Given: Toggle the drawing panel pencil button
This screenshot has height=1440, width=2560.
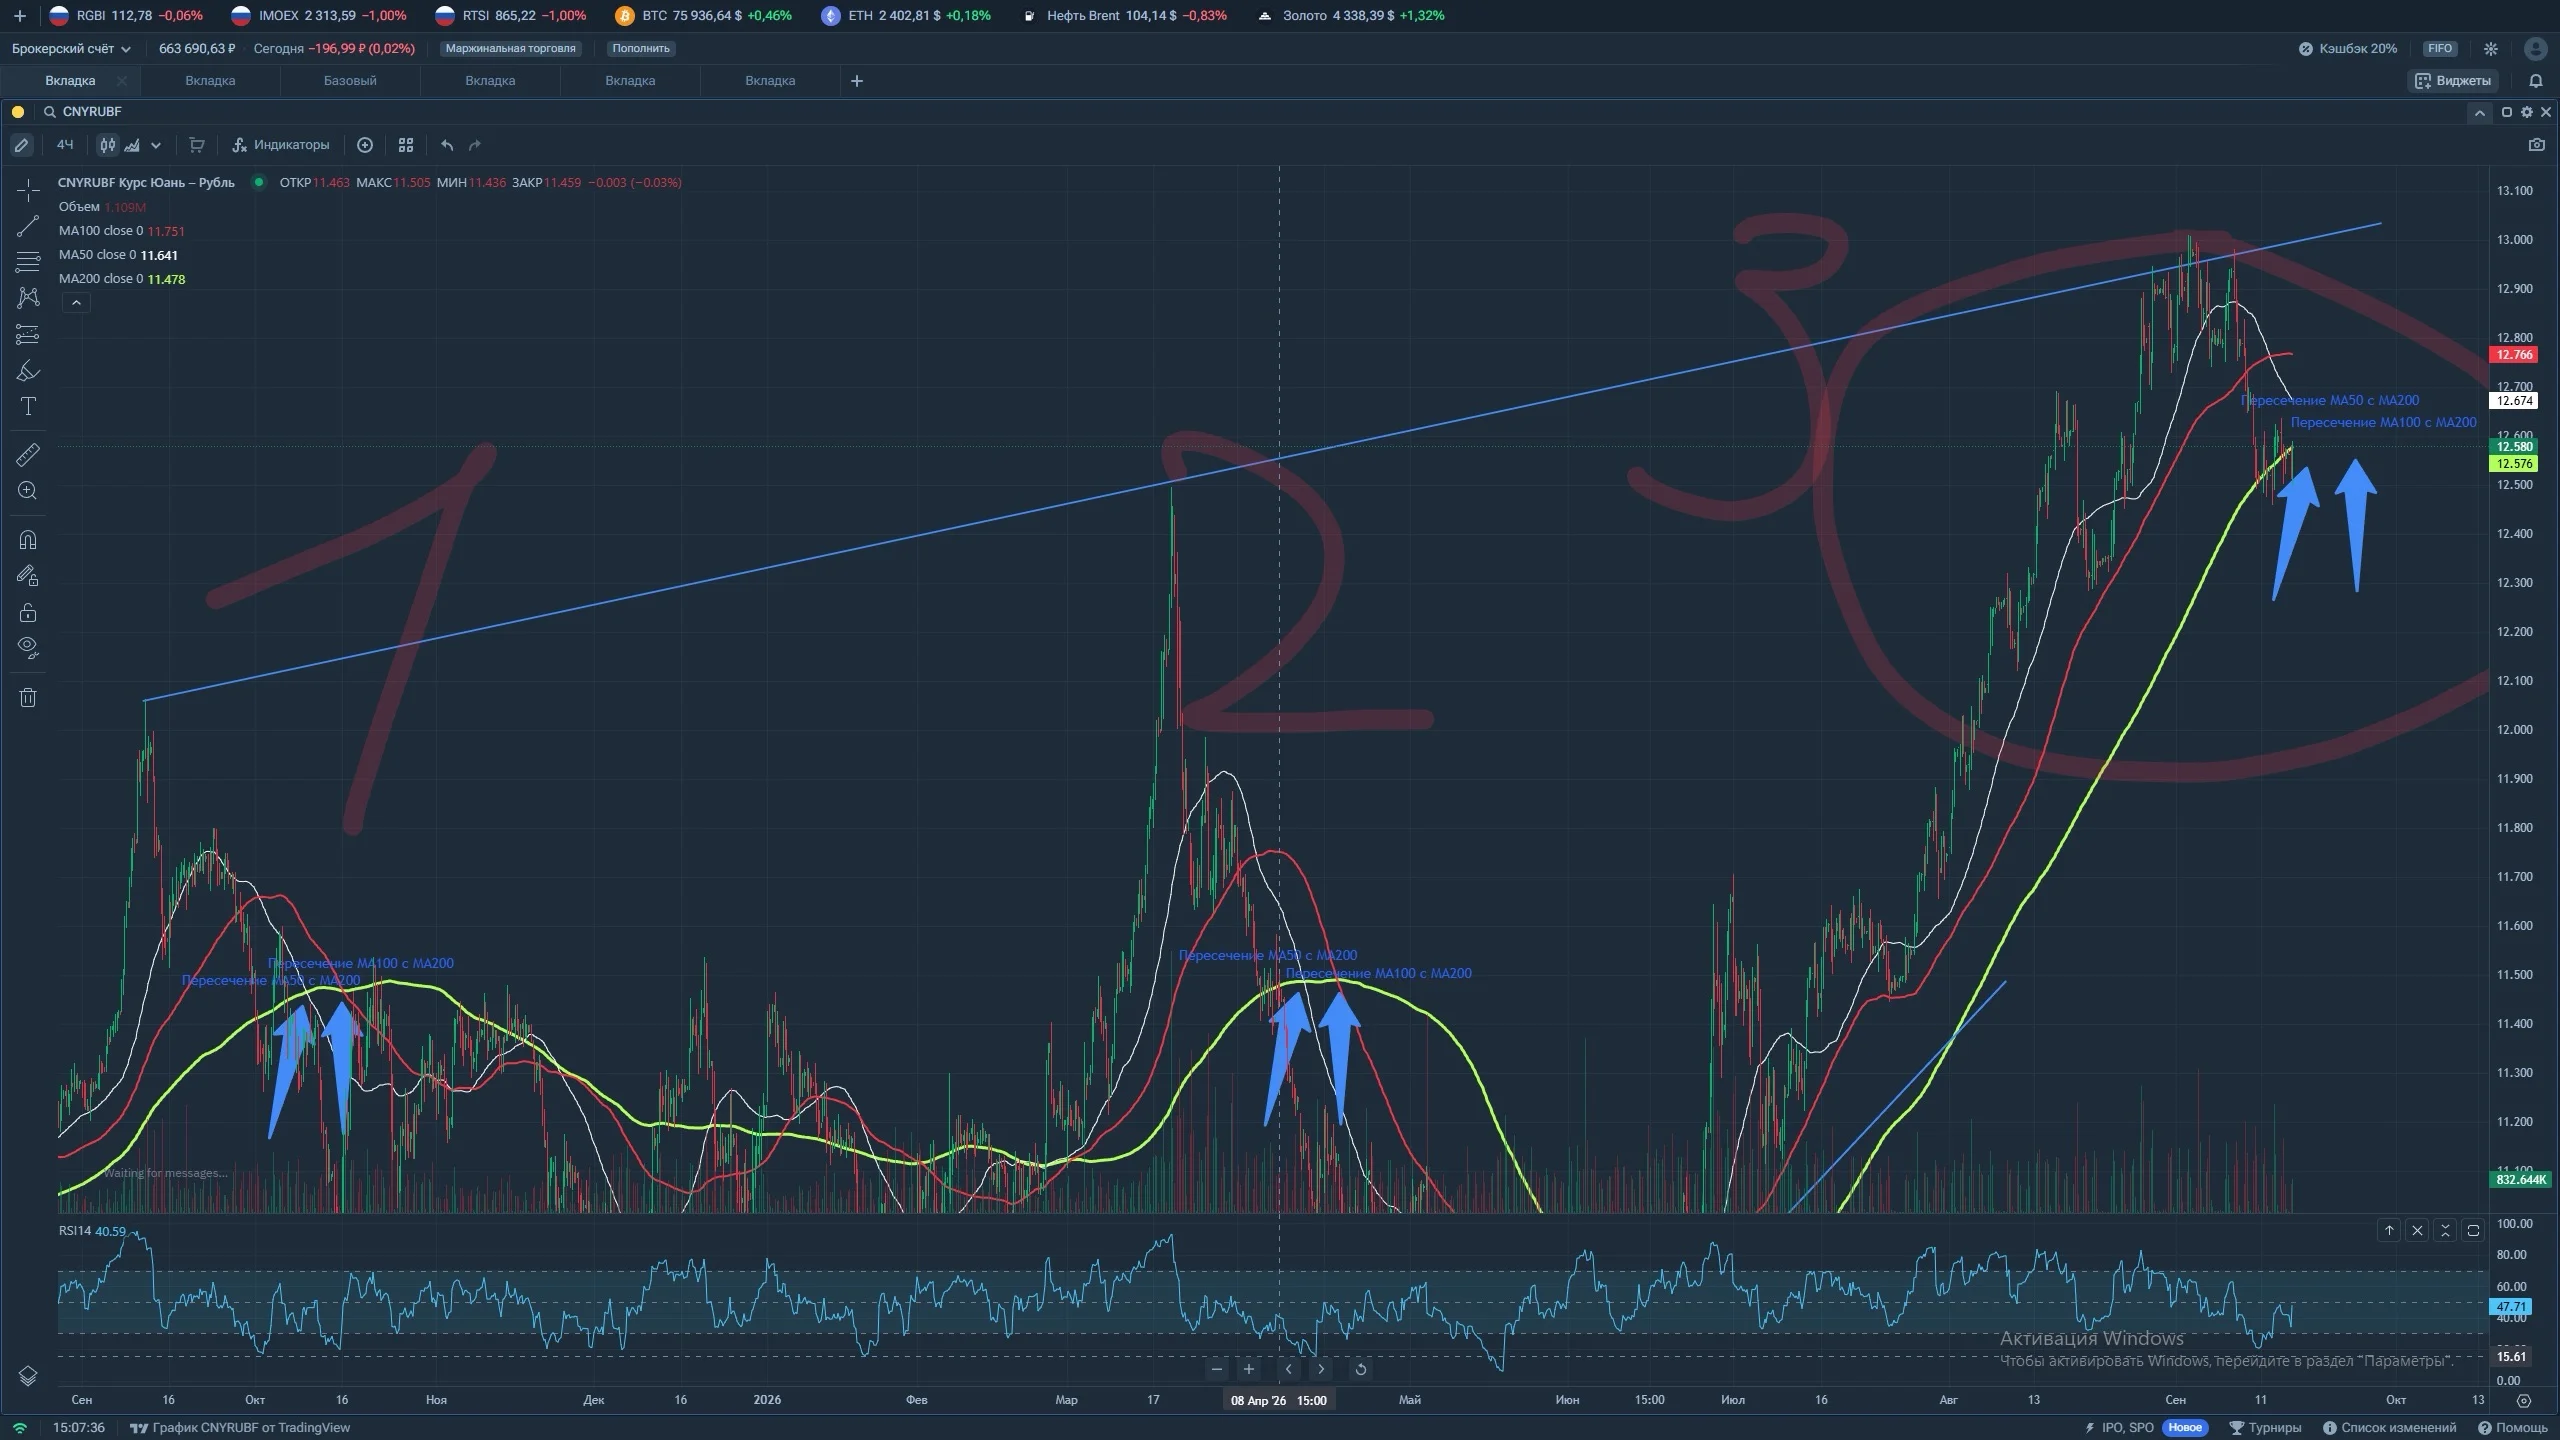Looking at the screenshot, I should pyautogui.click(x=21, y=145).
